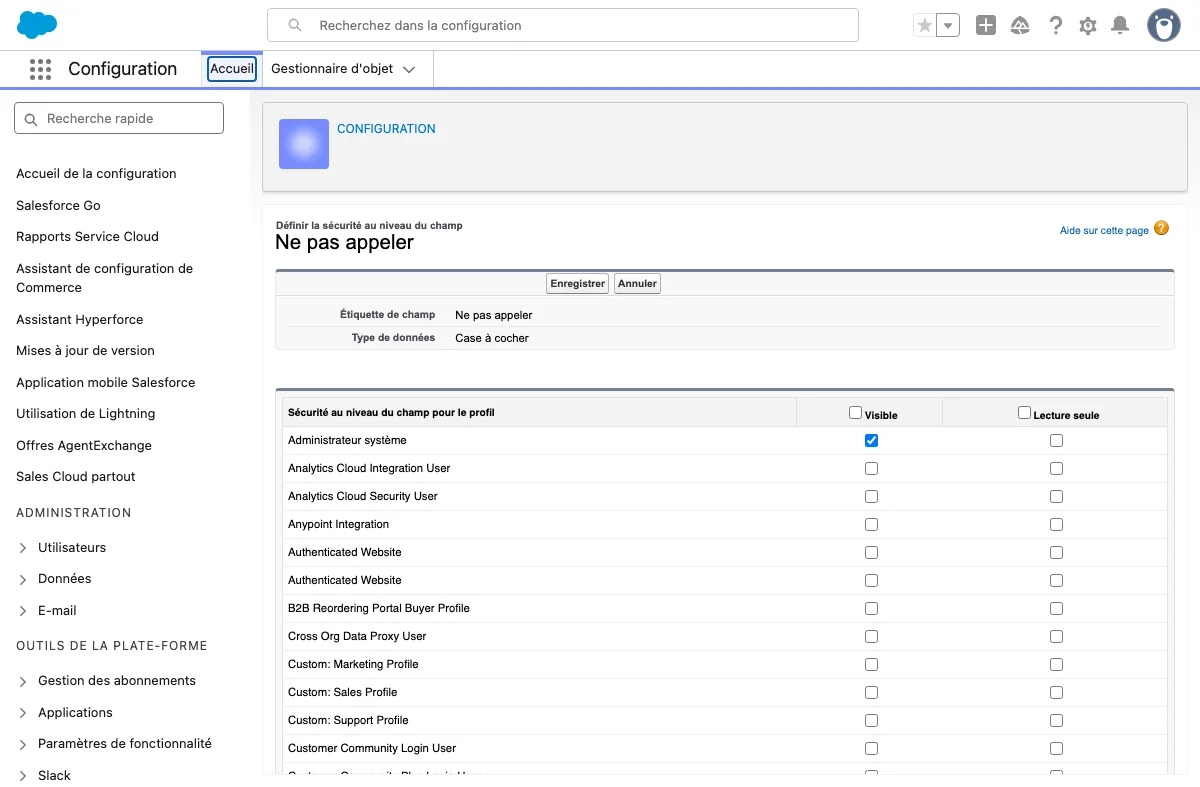Open Accueil de la configuration
1200x787 pixels.
point(96,174)
